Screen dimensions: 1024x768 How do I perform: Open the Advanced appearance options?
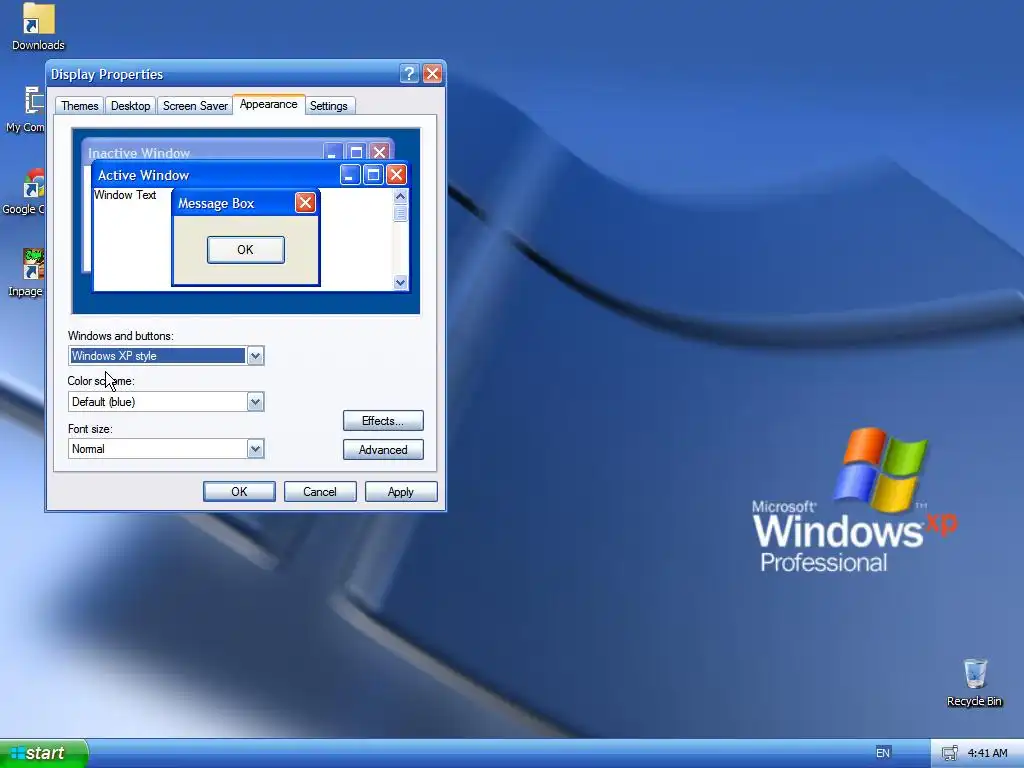point(383,449)
